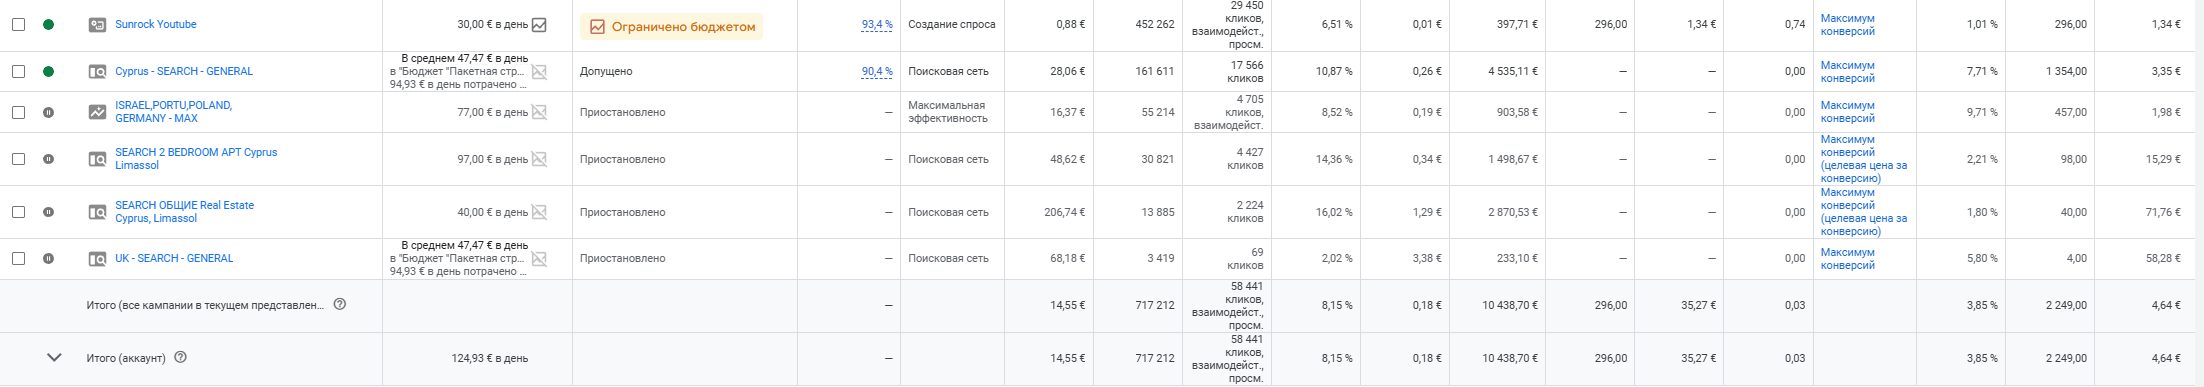Expand the account total row chevron
Screen dimensions: 2204x387
pyautogui.click(x=54, y=357)
